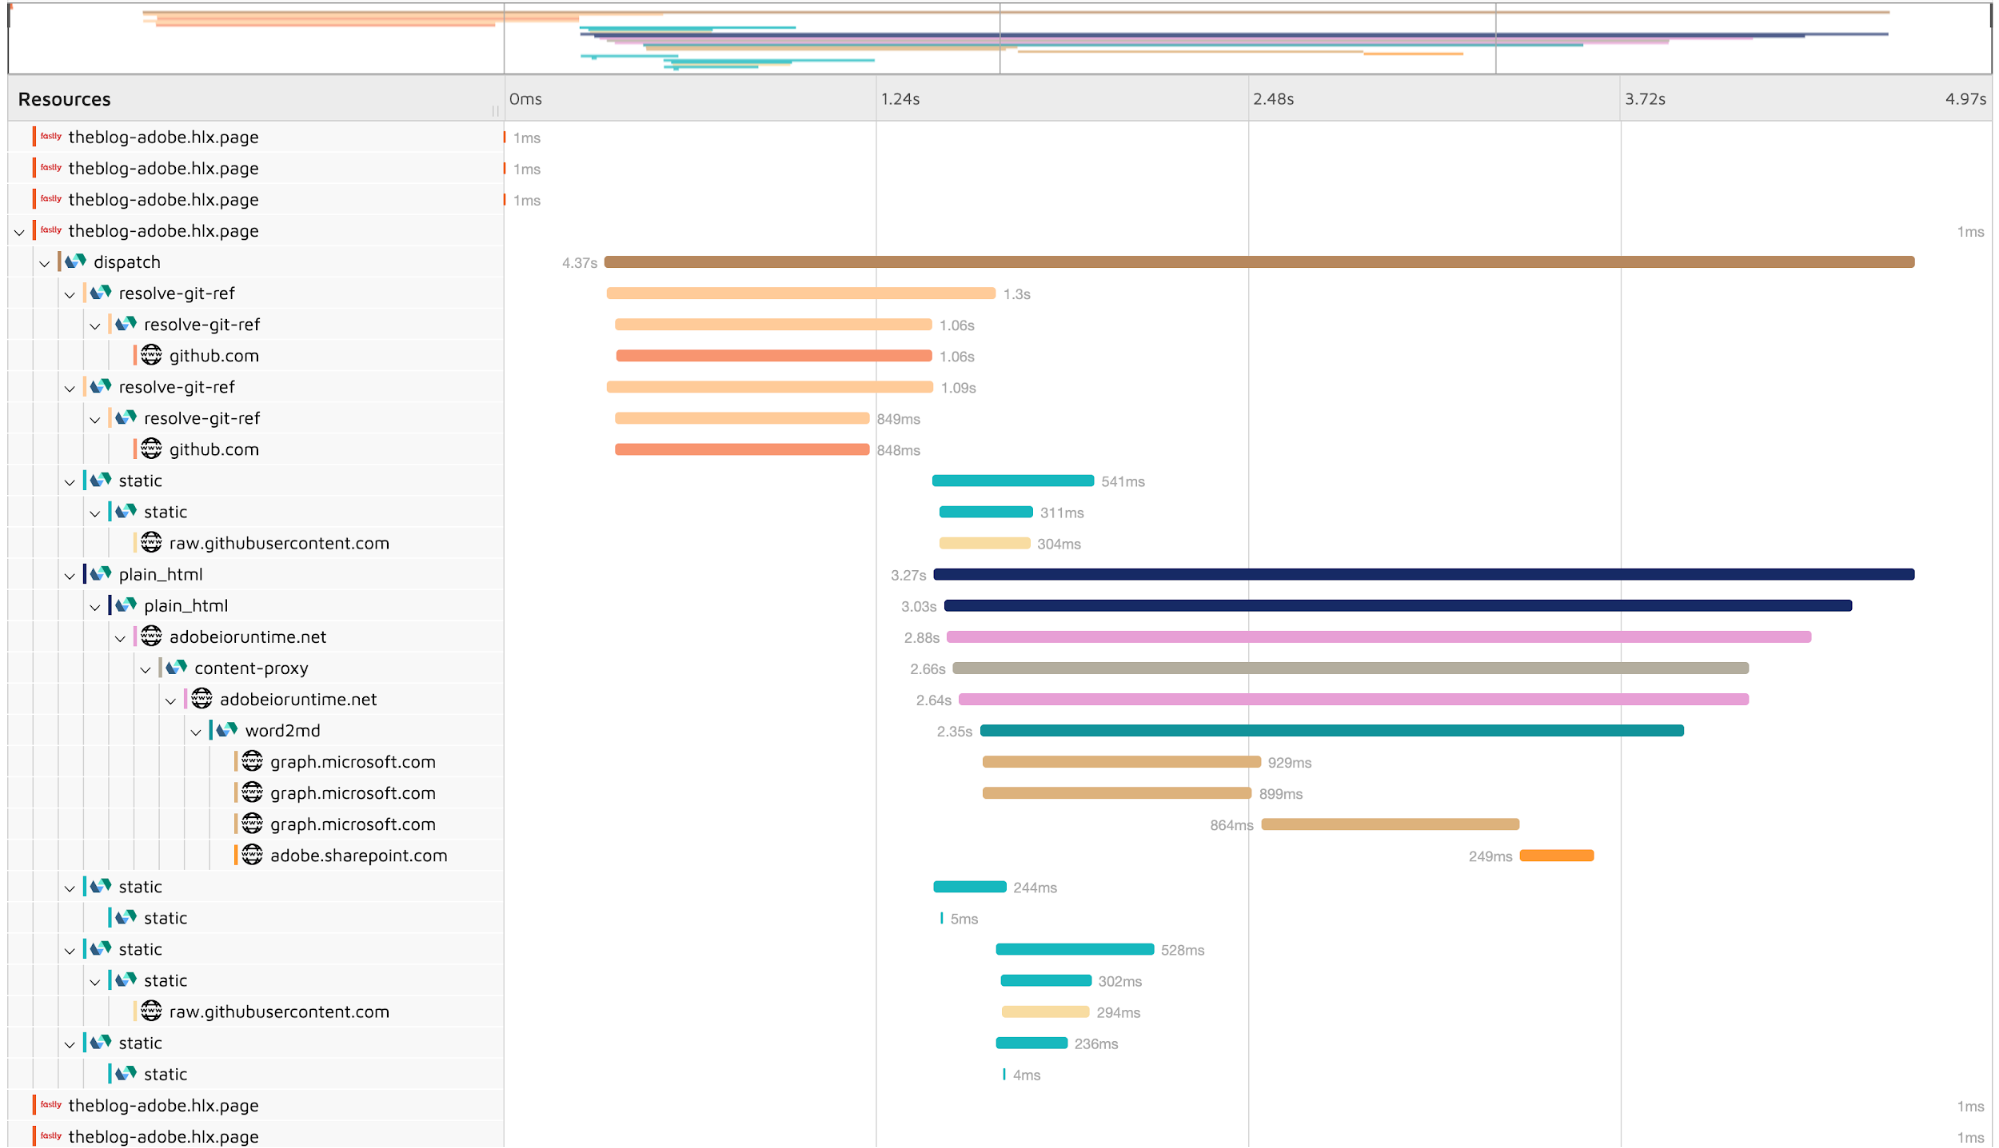The width and height of the screenshot is (1999, 1148).
Task: Click icon of resolve-git-ref 1.09s row
Action: pyautogui.click(x=100, y=387)
